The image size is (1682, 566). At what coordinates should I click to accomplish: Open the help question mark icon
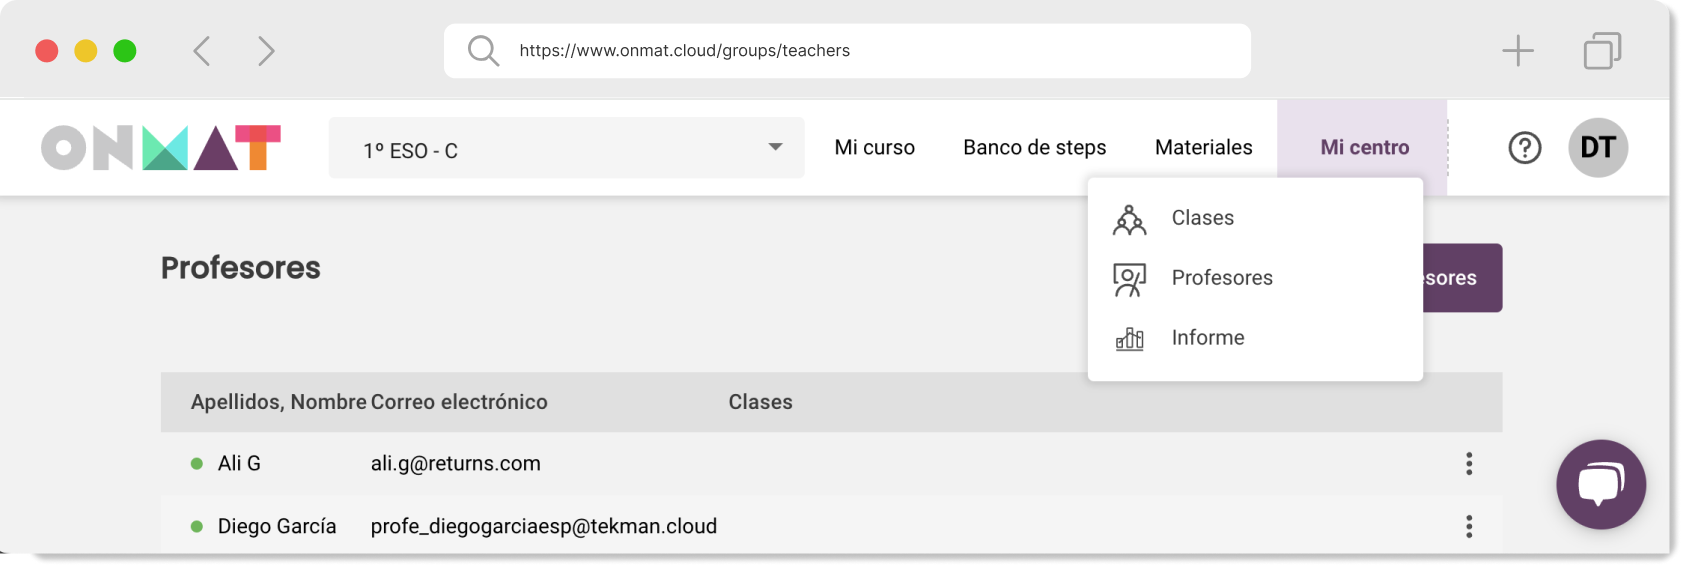click(1524, 148)
